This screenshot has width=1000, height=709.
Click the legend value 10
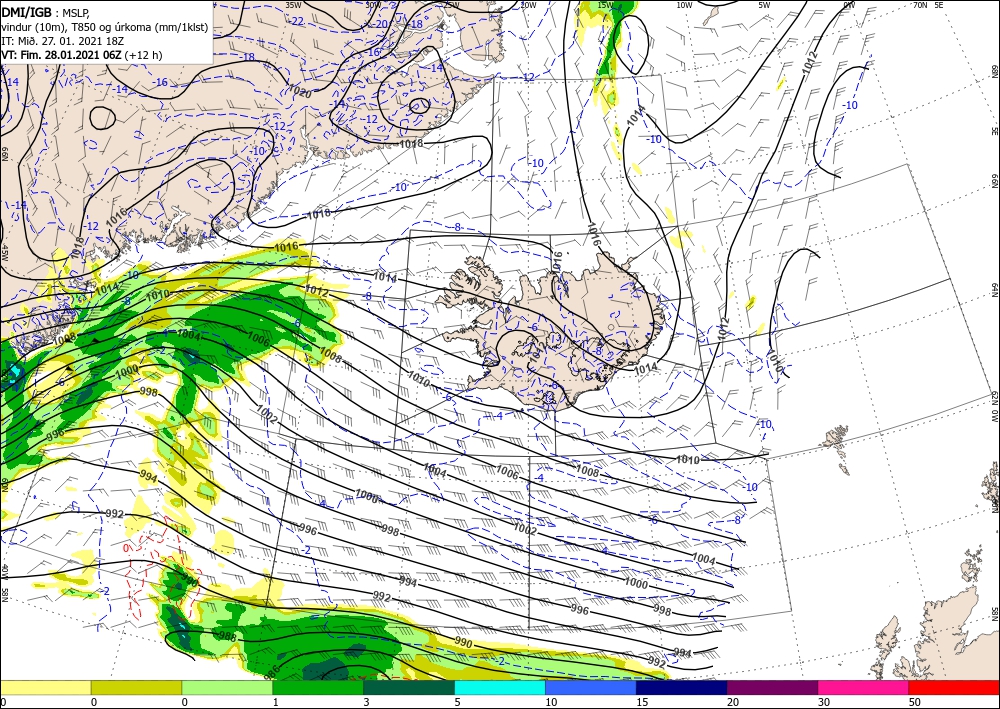[551, 702]
